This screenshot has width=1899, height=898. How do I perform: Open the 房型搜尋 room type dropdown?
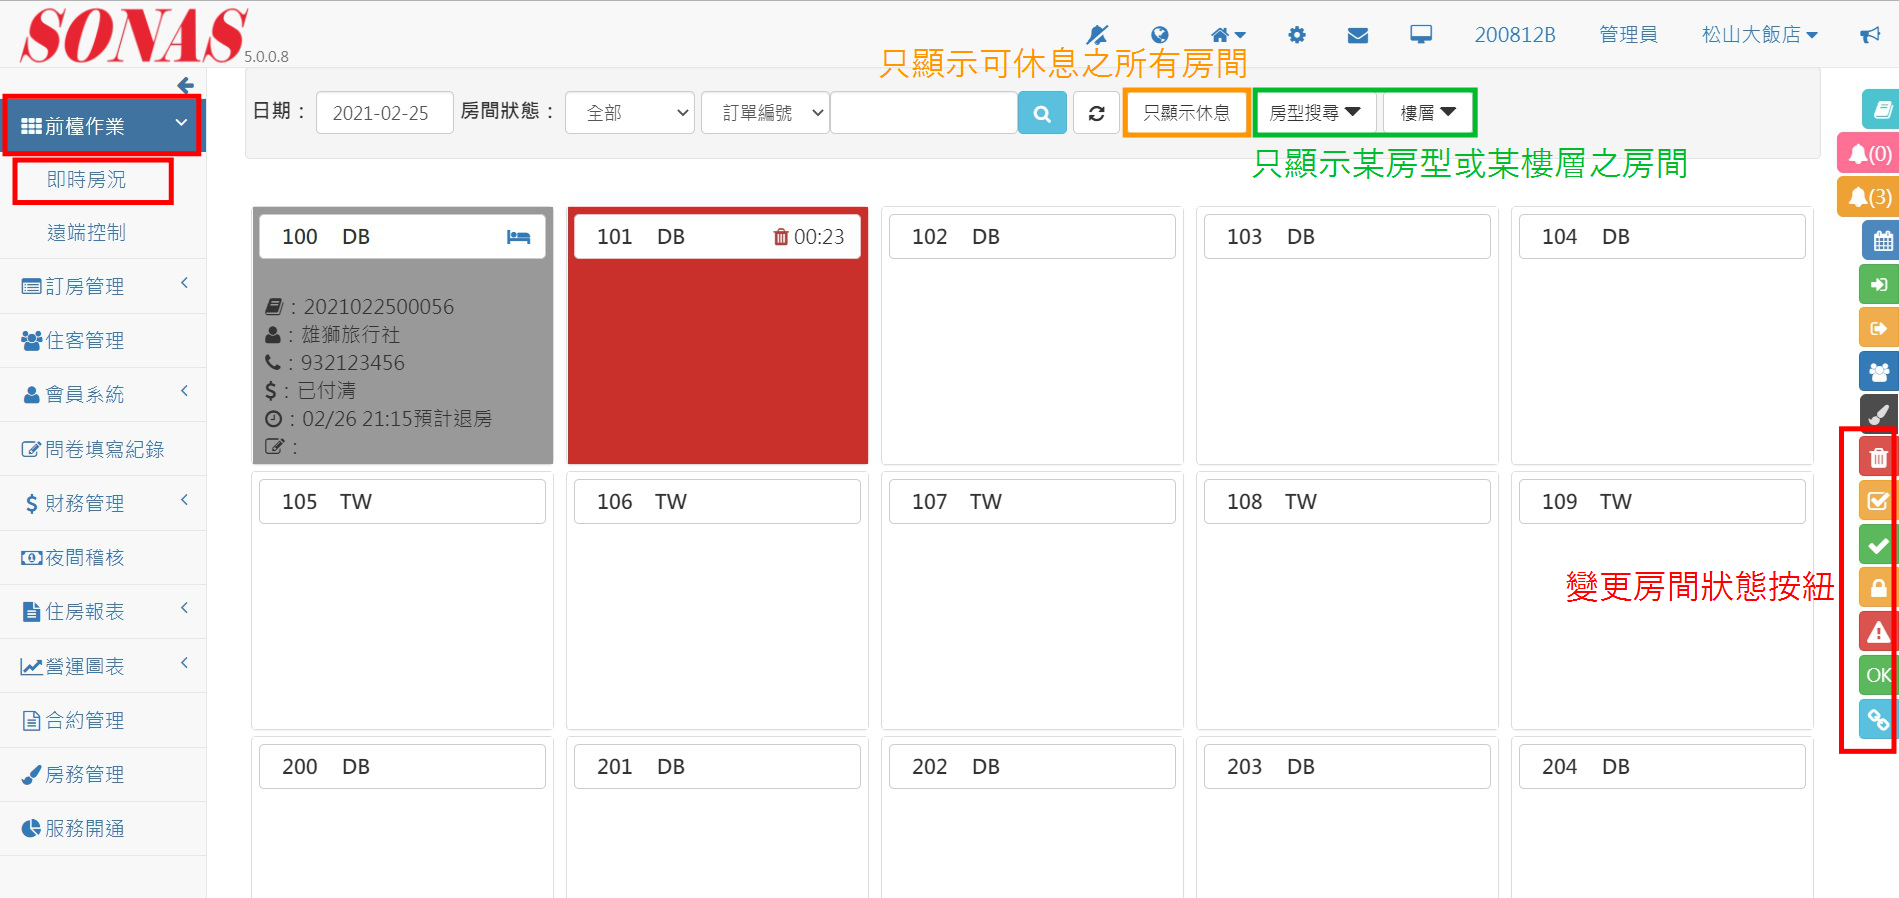coord(1314,113)
